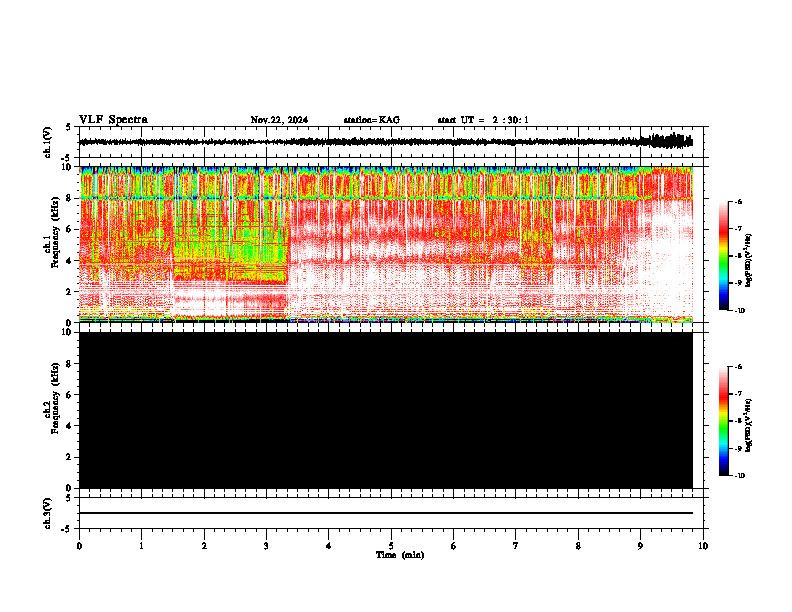Click the "VLF Spectra" title text

[114, 120]
